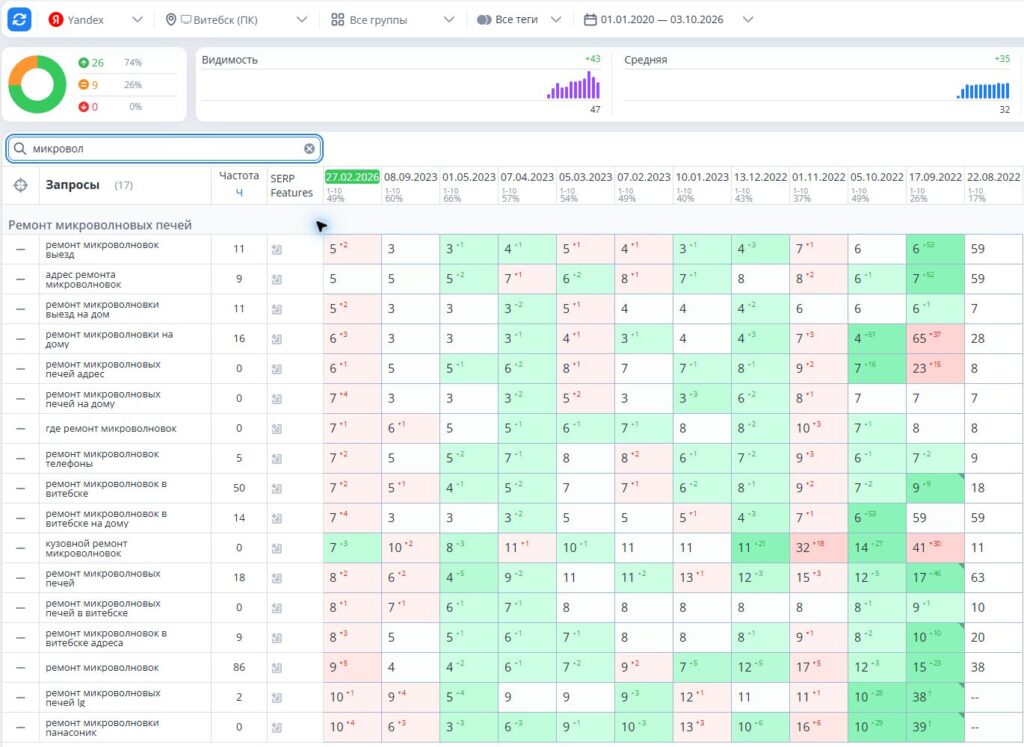Select query ремонт микроволновок в витебске адреса
Viewport: 1024px width, 747px height.
point(106,638)
